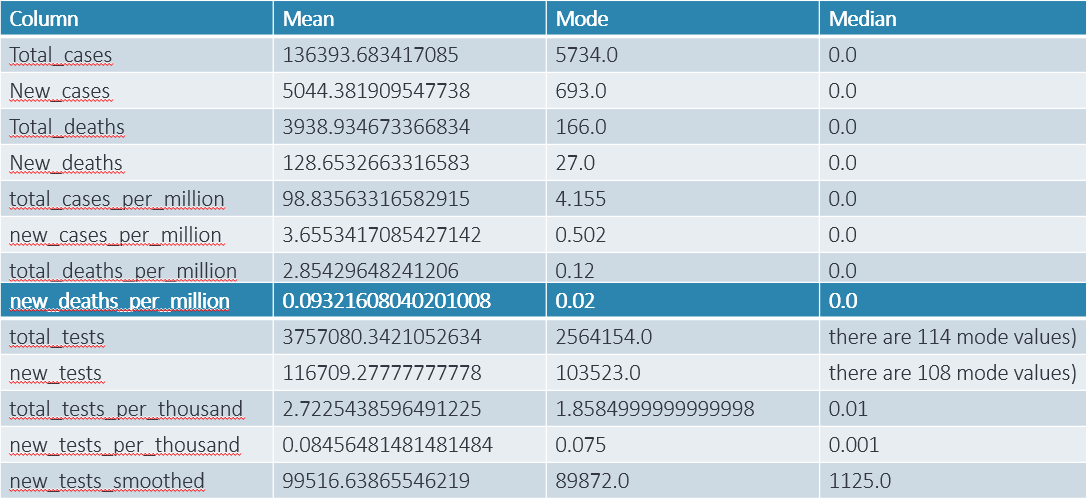Select the "total_tests" row label
This screenshot has width=1086, height=502.
57,337
